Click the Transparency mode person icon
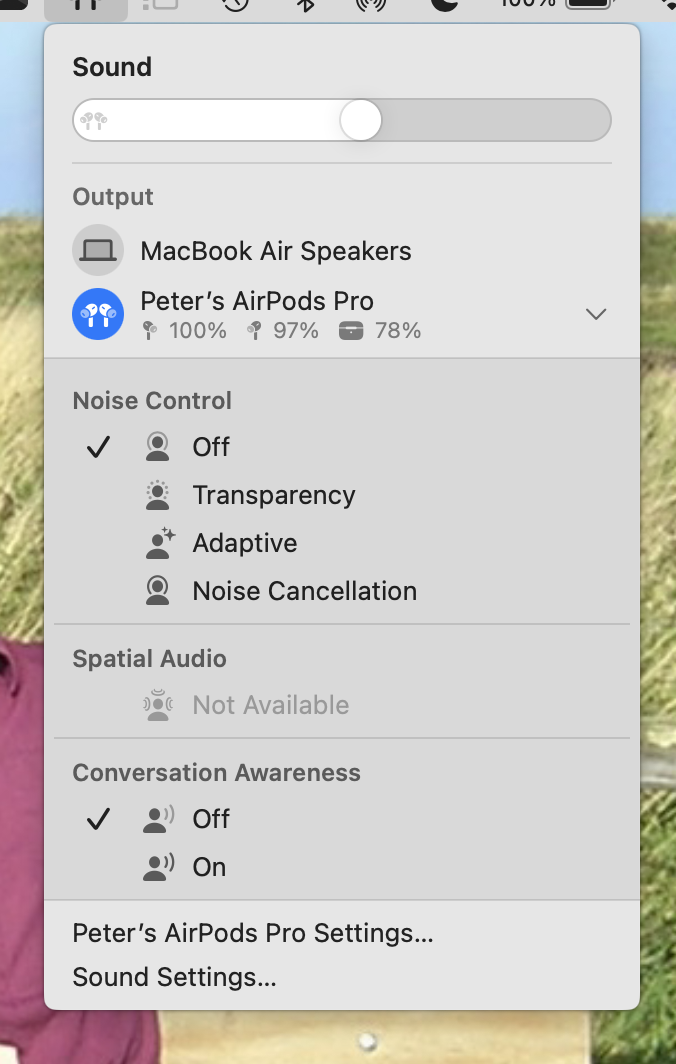This screenshot has height=1064, width=676. click(x=157, y=495)
